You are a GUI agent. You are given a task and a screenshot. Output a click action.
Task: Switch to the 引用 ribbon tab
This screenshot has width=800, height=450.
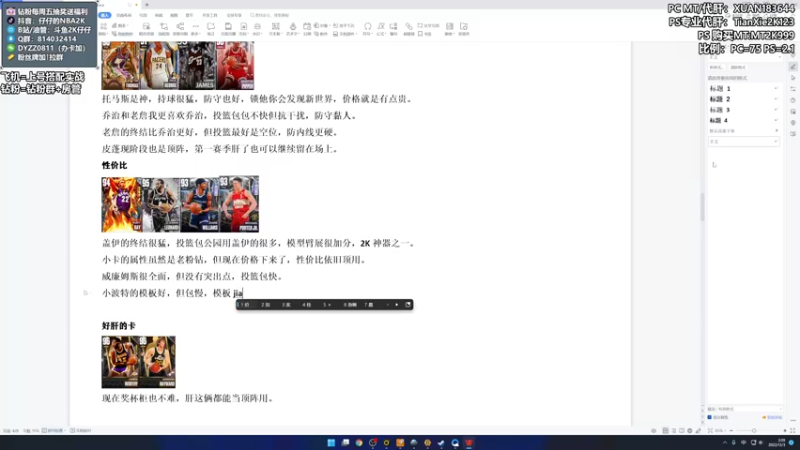pos(143,15)
